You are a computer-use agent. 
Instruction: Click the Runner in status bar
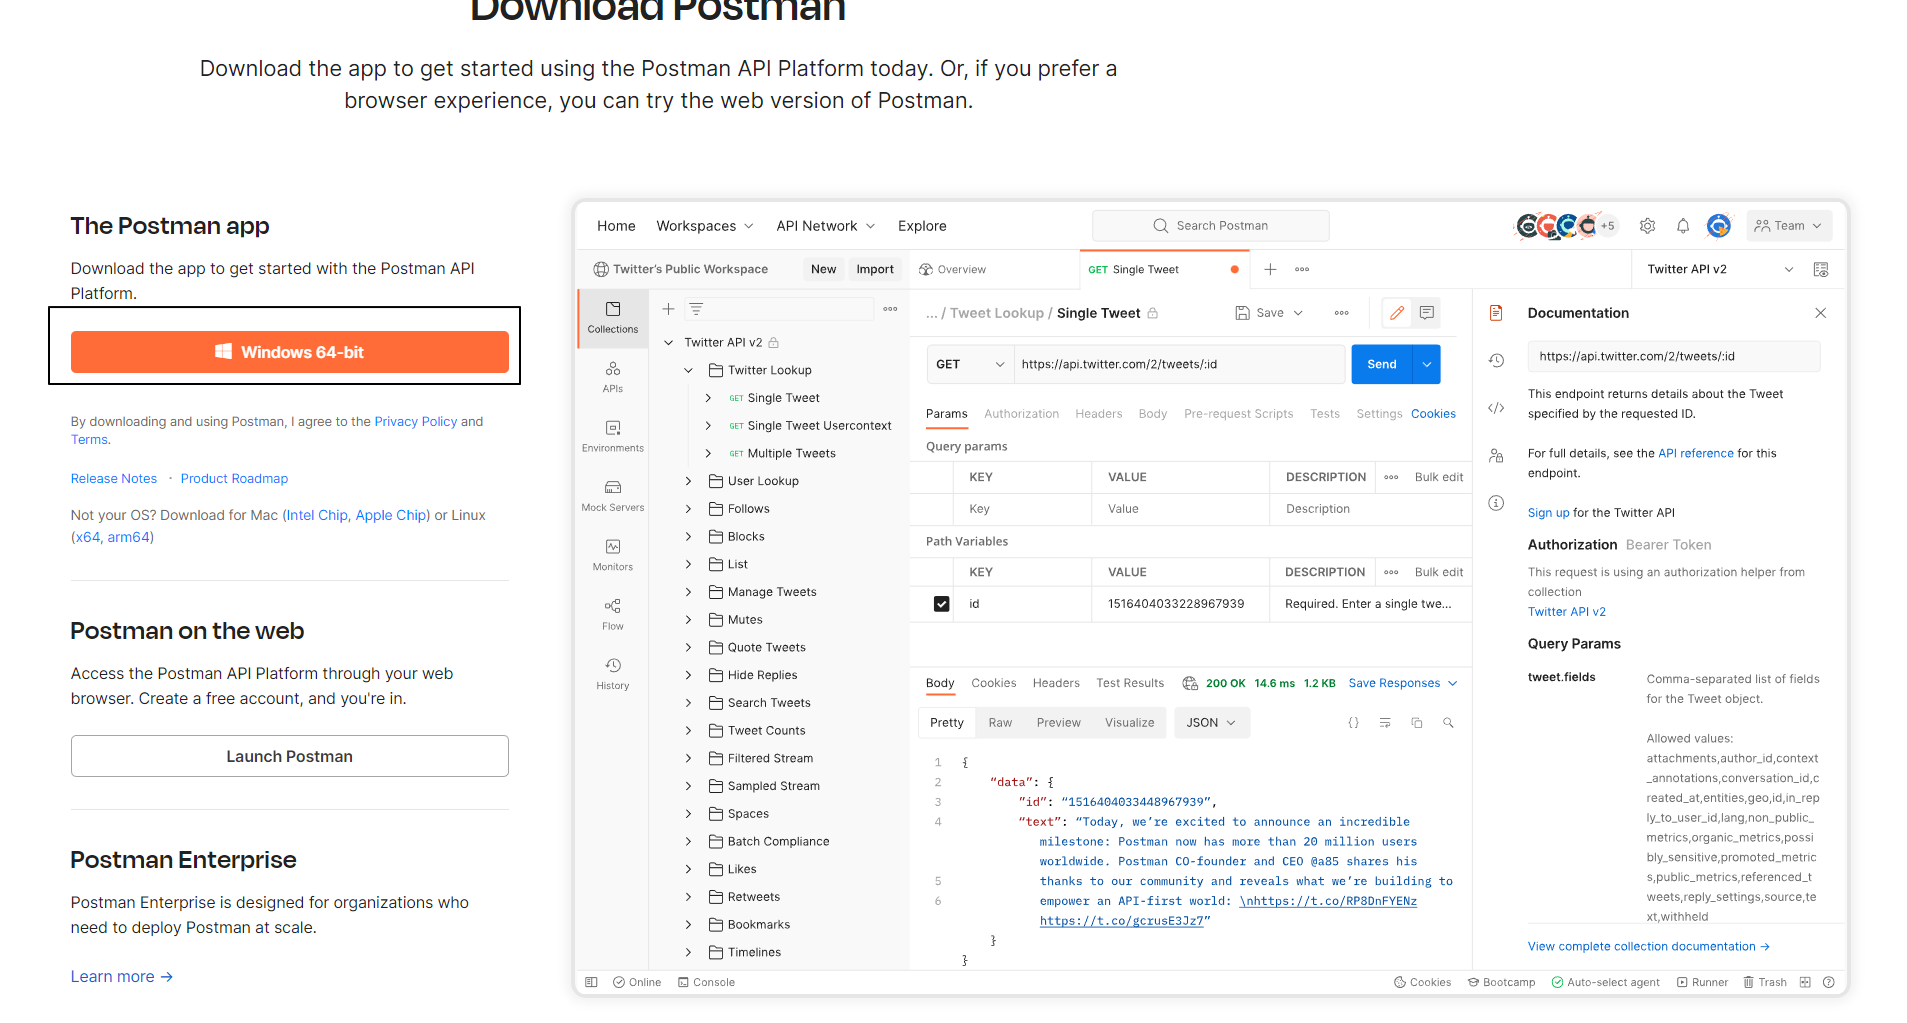pyautogui.click(x=1702, y=982)
